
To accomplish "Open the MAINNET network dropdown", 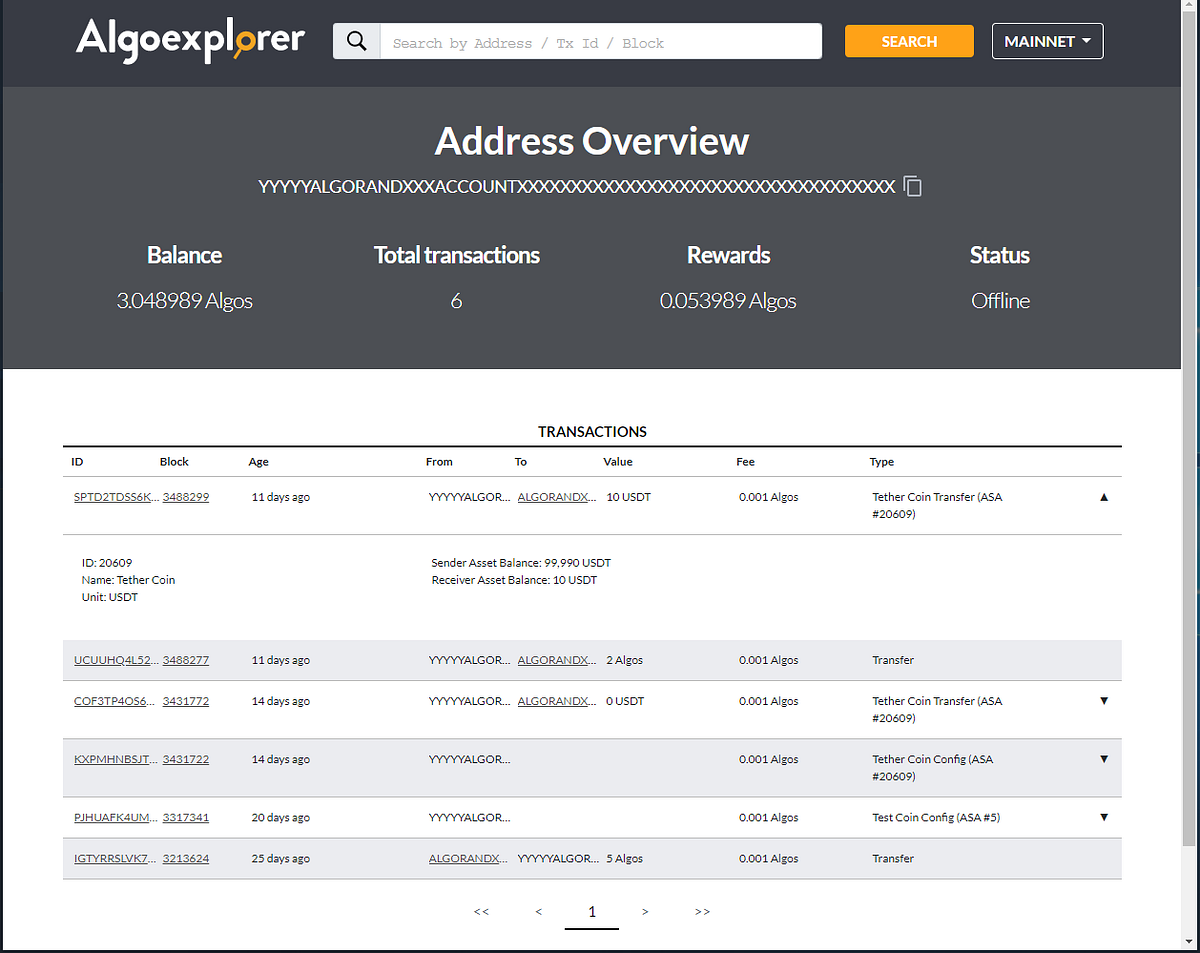I will point(1047,41).
